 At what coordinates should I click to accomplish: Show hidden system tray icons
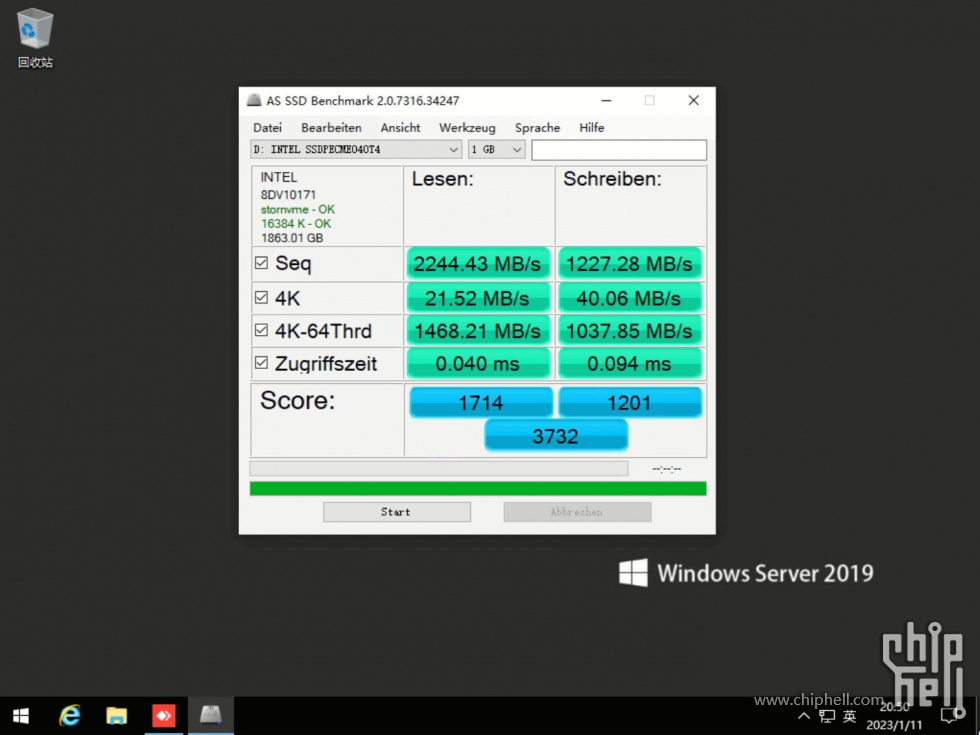click(804, 716)
